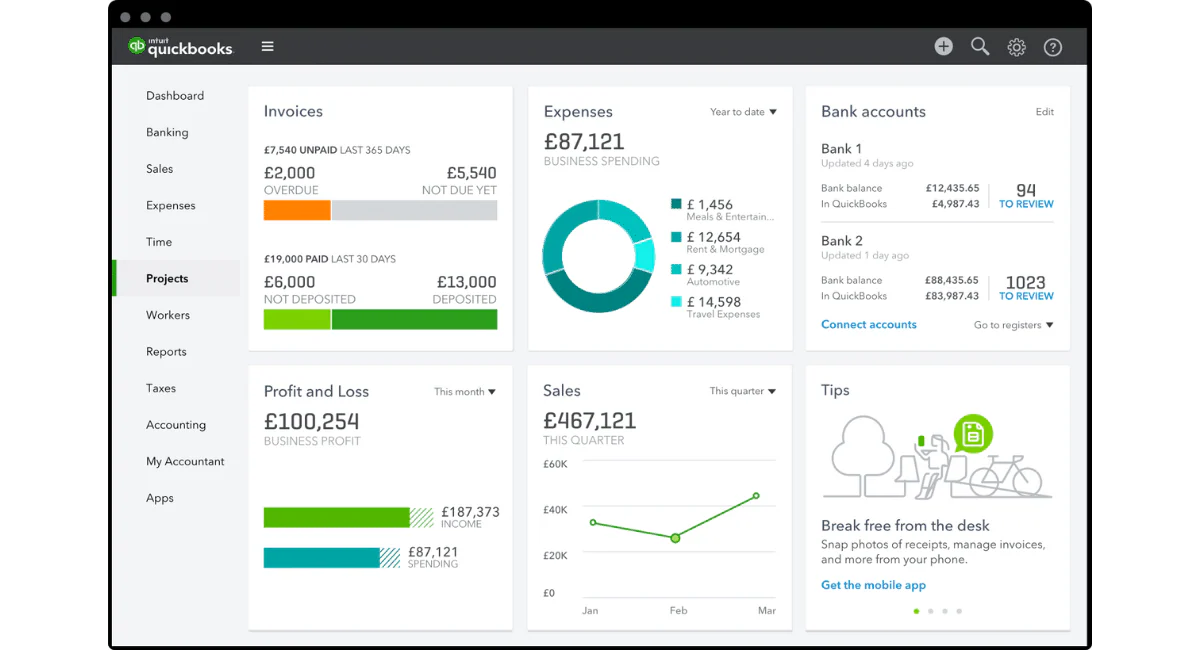Viewport: 1200px width, 650px height.
Task: Open the settings gear icon
Action: tap(1016, 47)
